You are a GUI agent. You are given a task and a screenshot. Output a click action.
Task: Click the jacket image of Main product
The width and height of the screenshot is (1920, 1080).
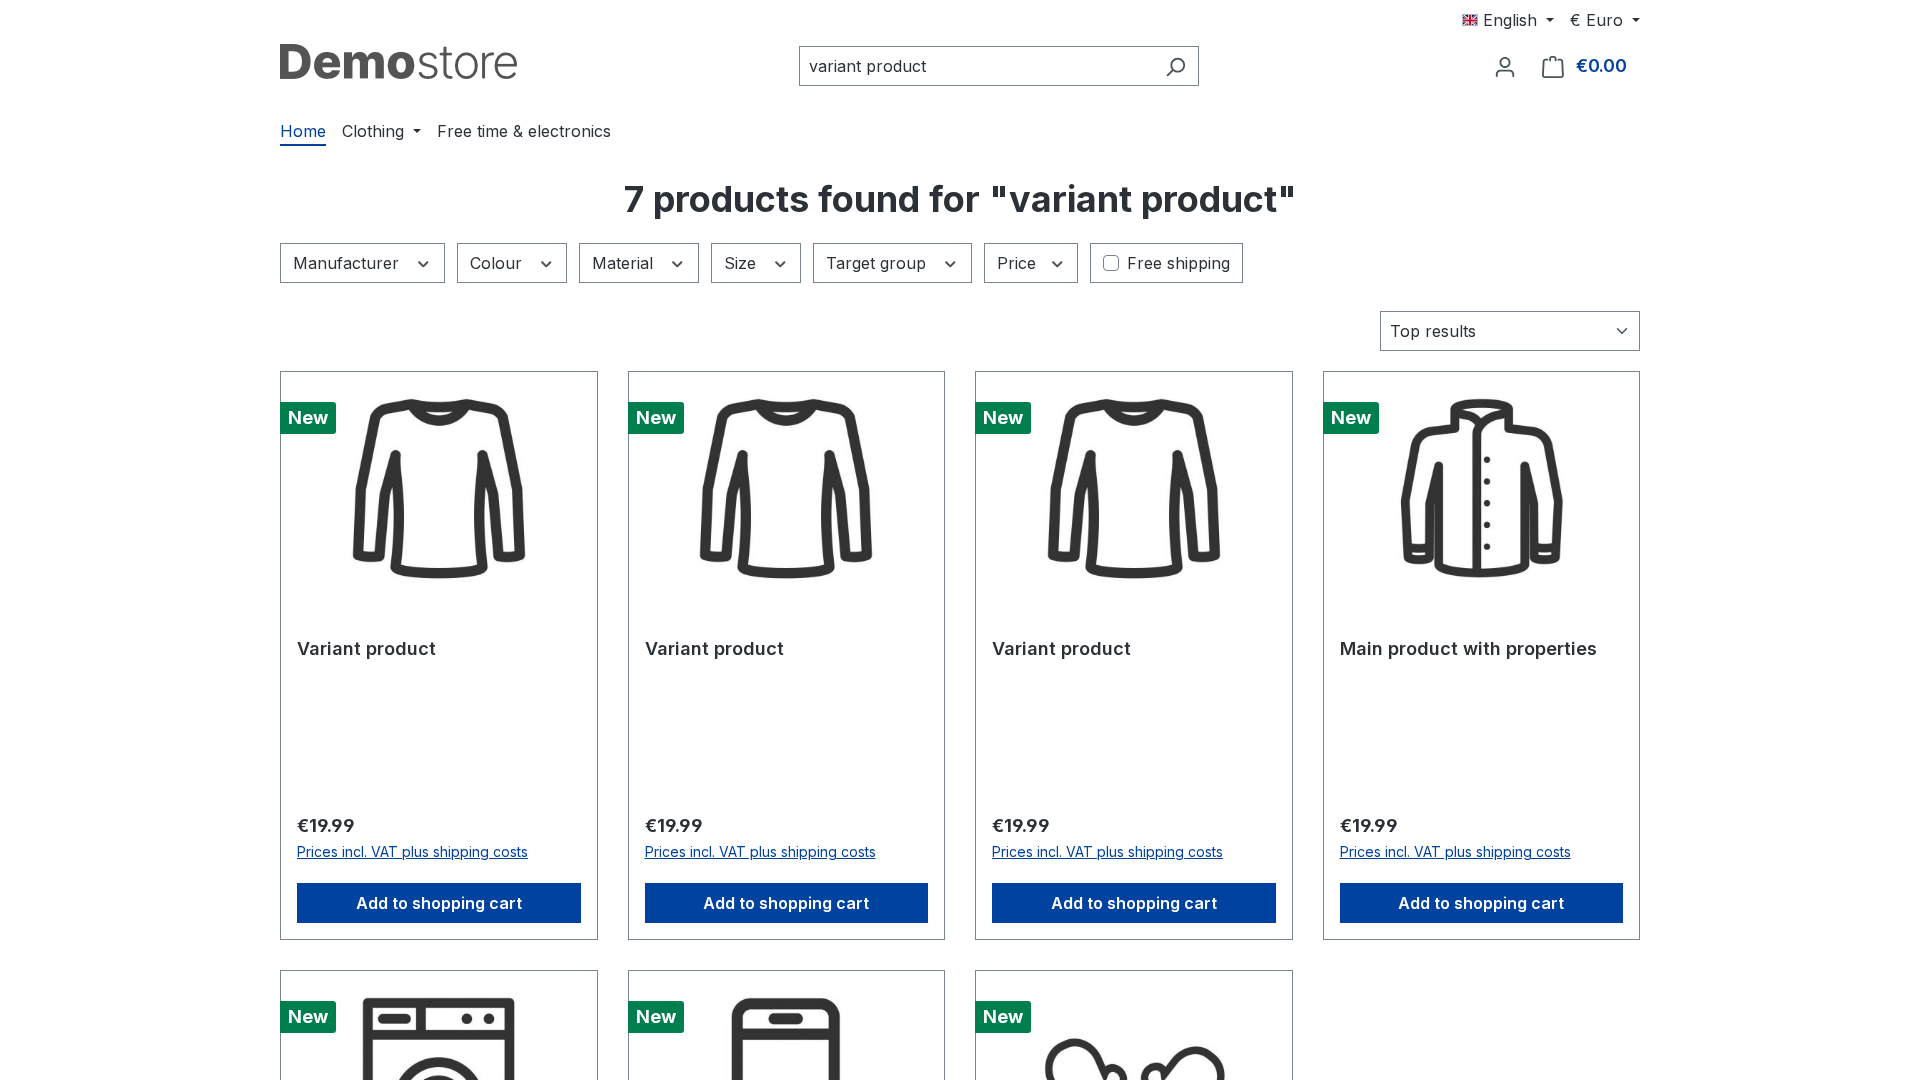(1481, 488)
